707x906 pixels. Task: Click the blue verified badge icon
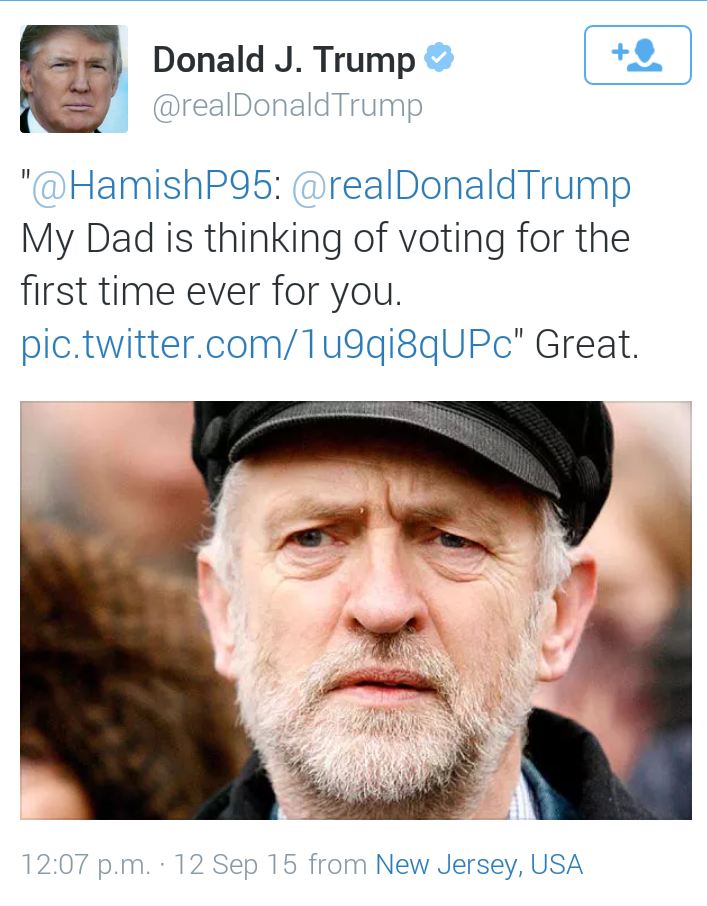[439, 59]
